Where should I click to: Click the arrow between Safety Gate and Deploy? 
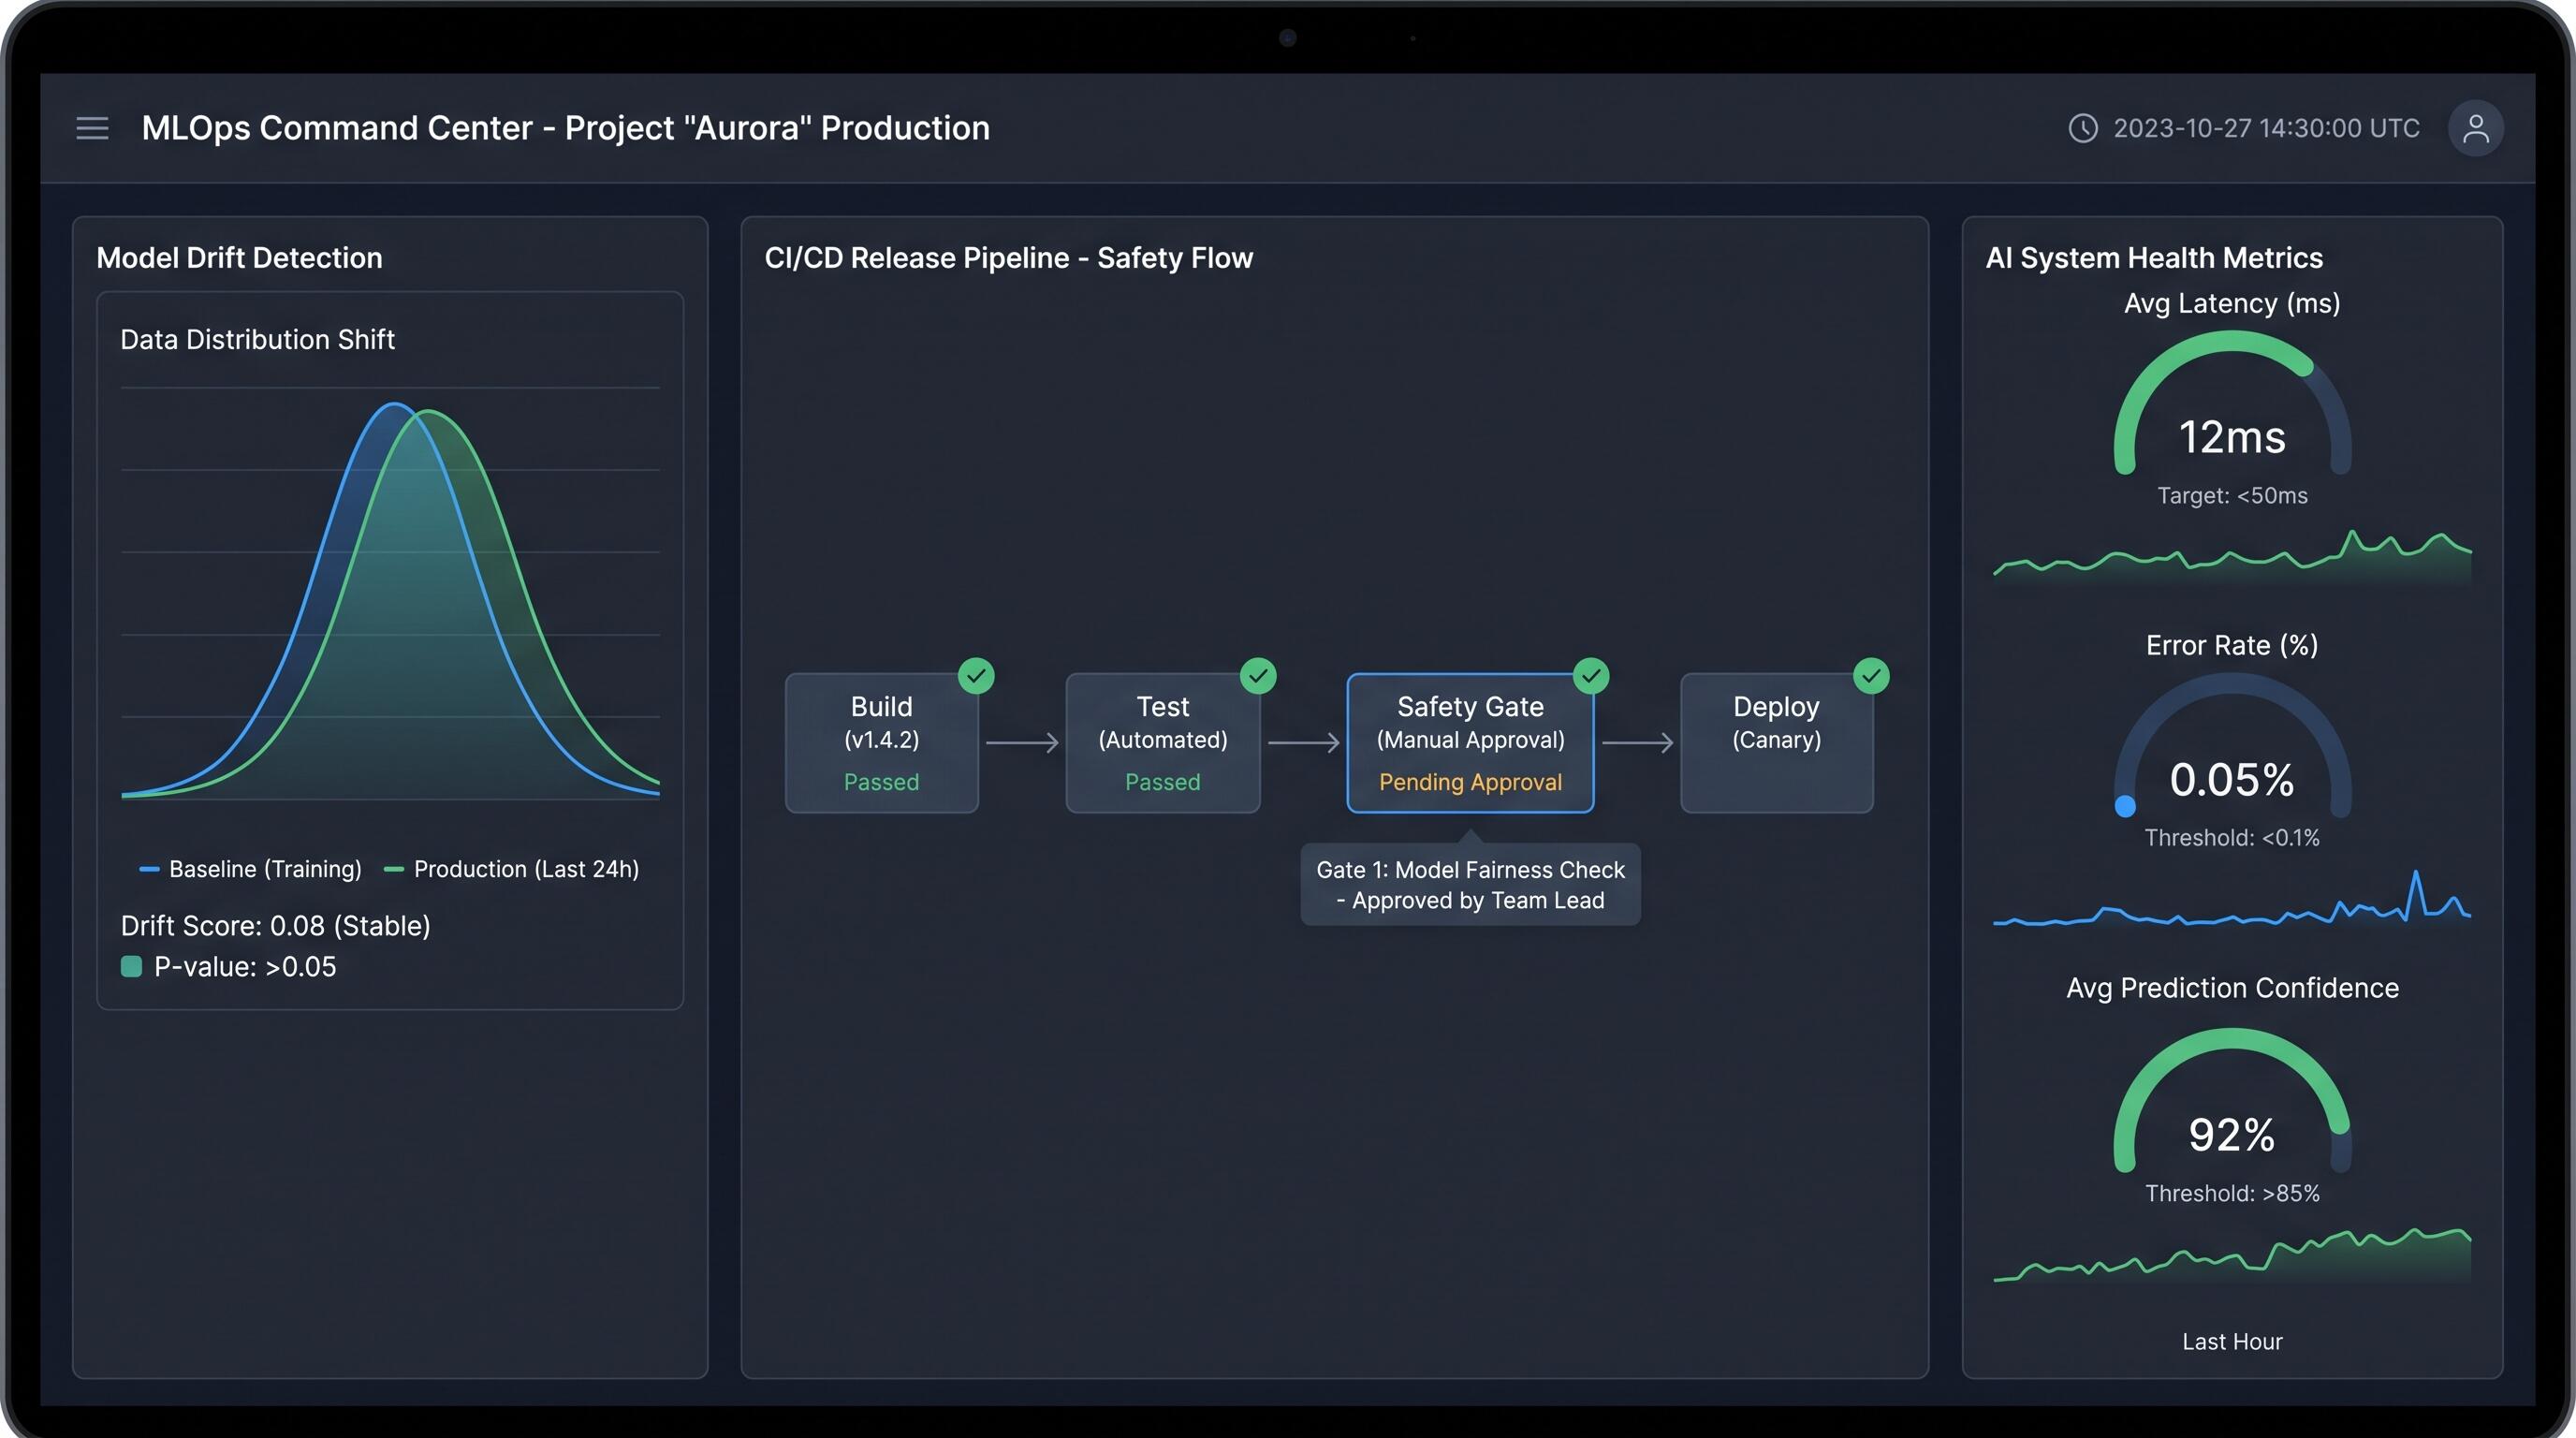point(1637,742)
